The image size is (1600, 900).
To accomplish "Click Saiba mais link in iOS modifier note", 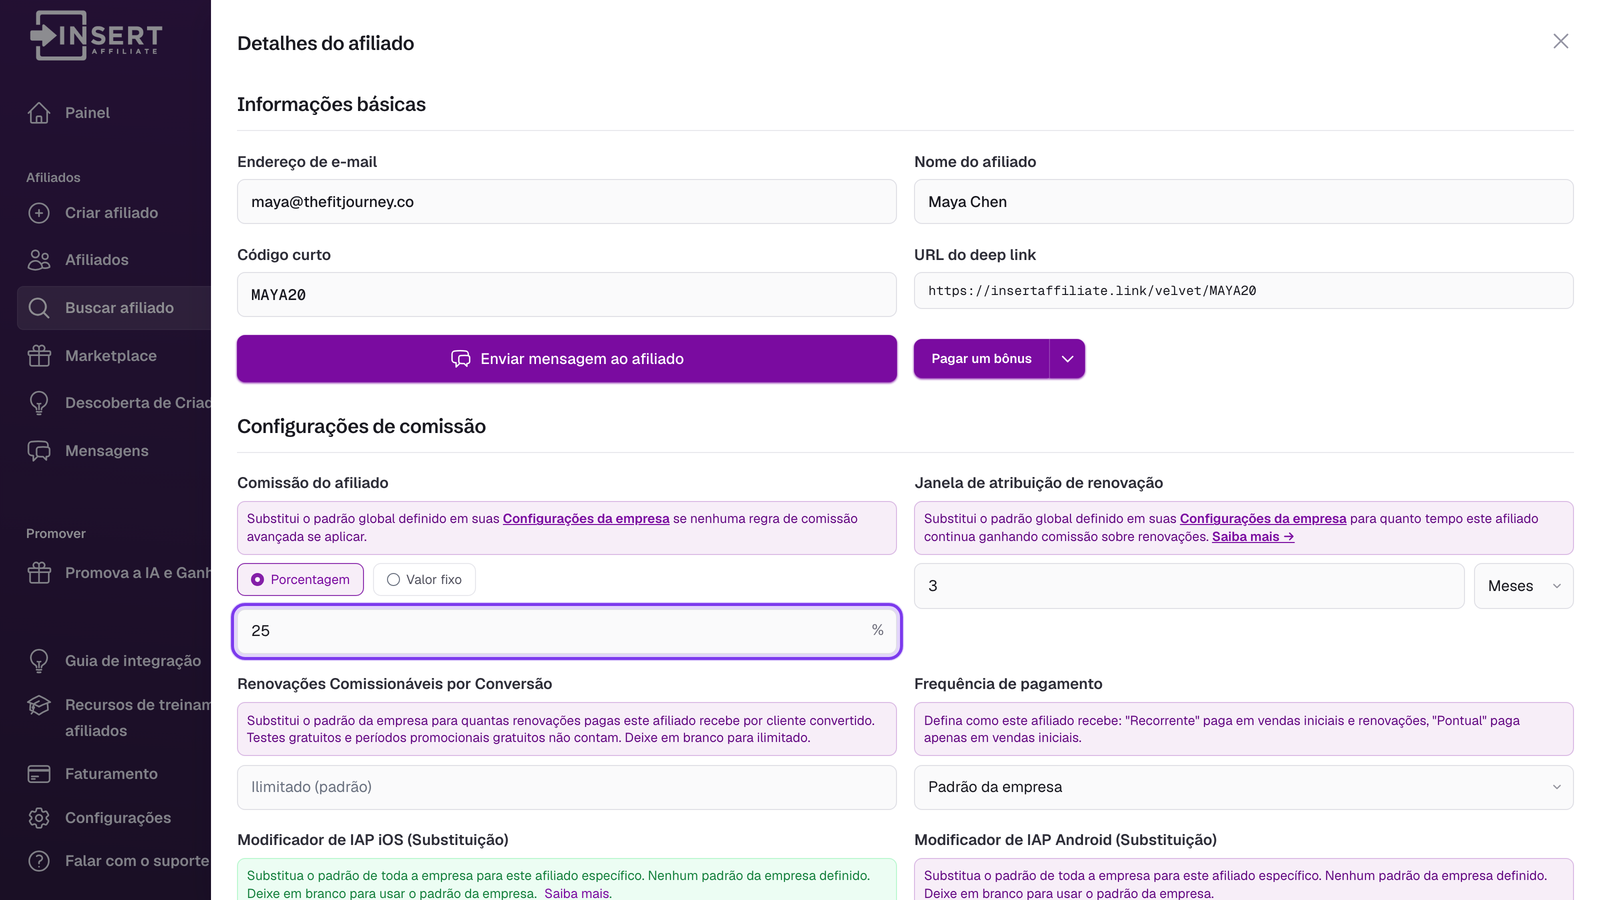I will click(x=577, y=893).
